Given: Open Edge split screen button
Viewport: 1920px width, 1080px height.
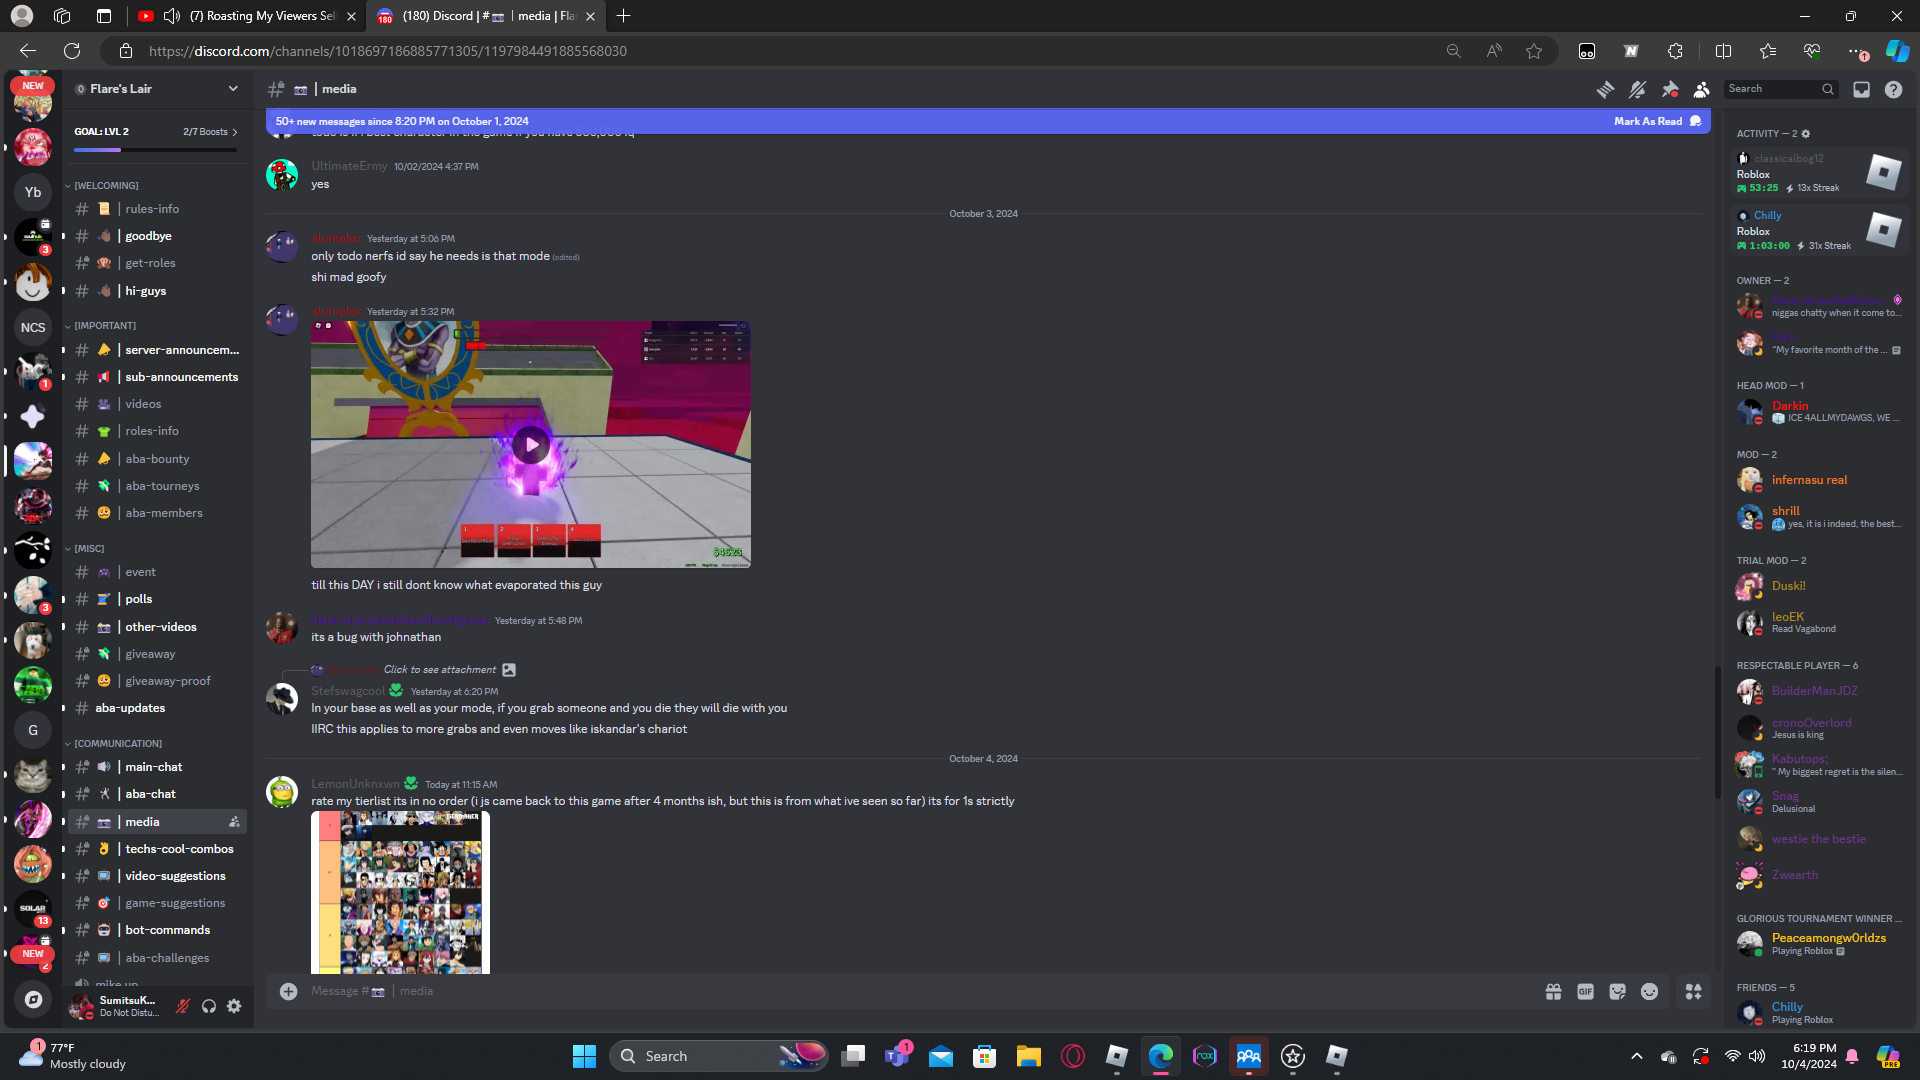Looking at the screenshot, I should pyautogui.click(x=1723, y=51).
